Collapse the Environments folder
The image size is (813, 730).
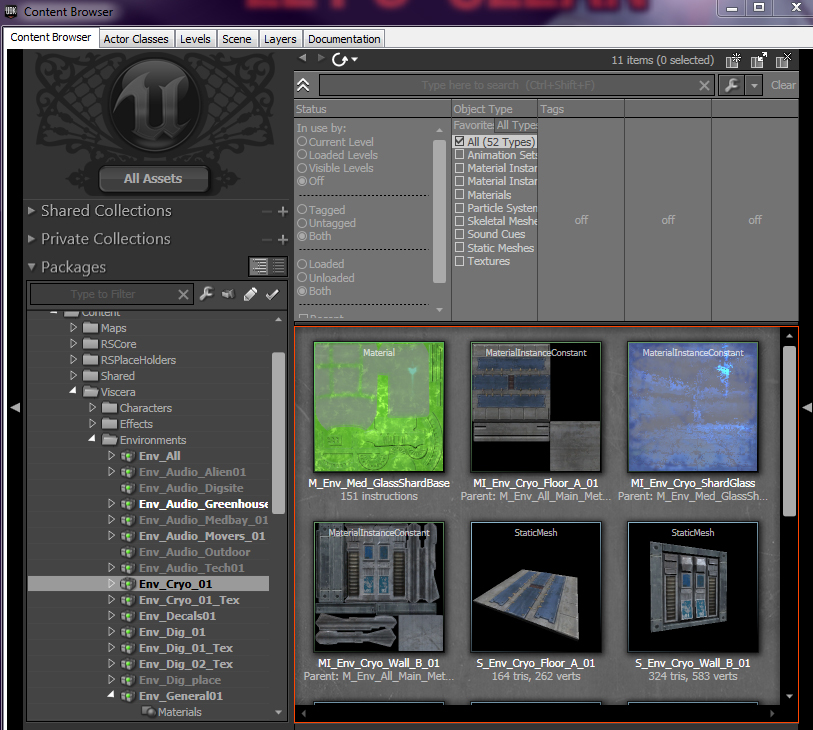[x=92, y=439]
